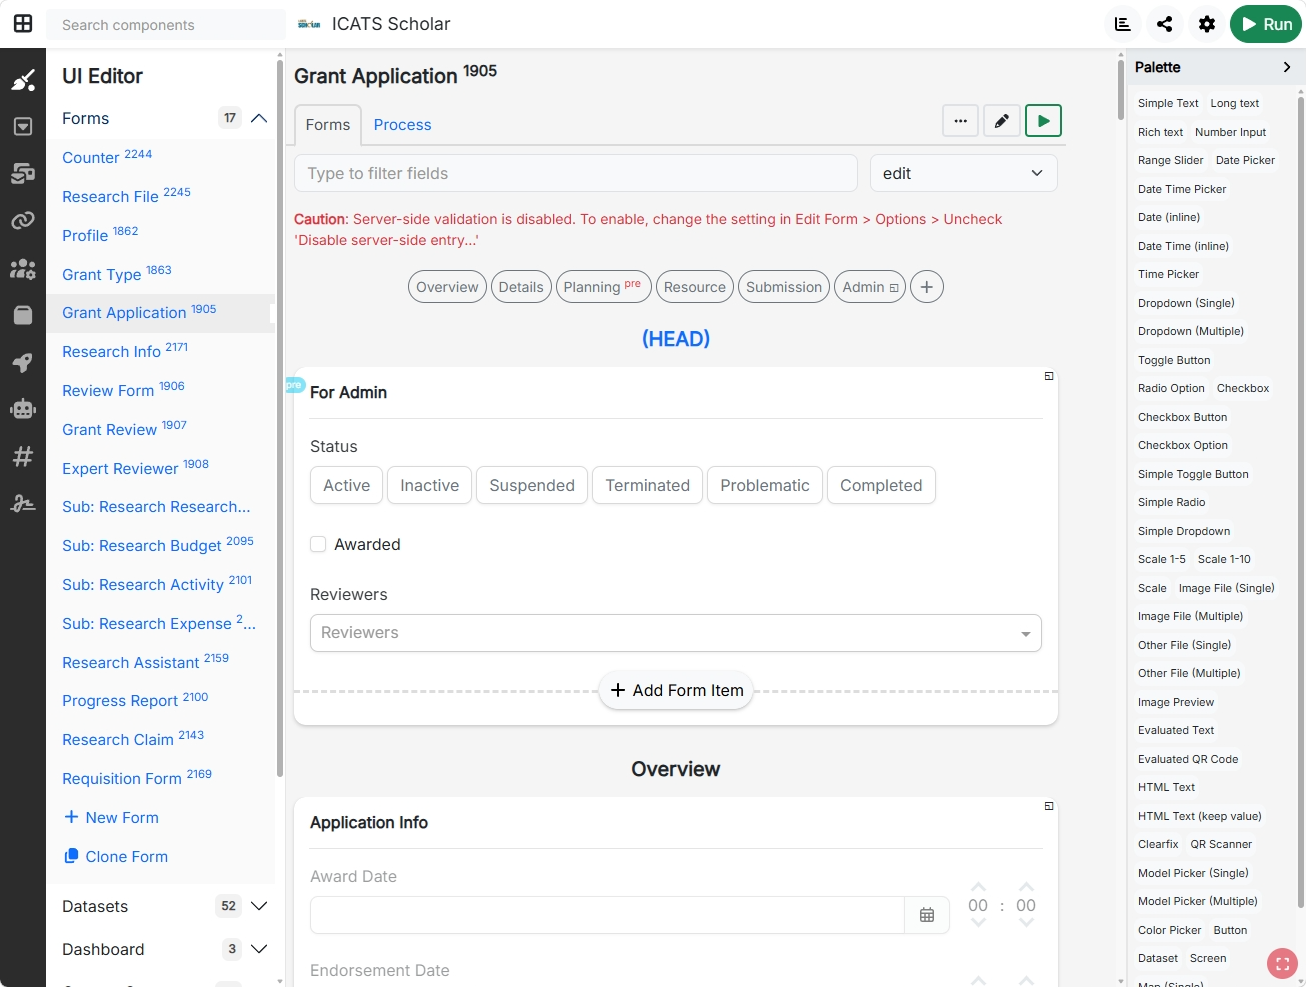
Task: Open the signature sidebar icon
Action: point(23,504)
